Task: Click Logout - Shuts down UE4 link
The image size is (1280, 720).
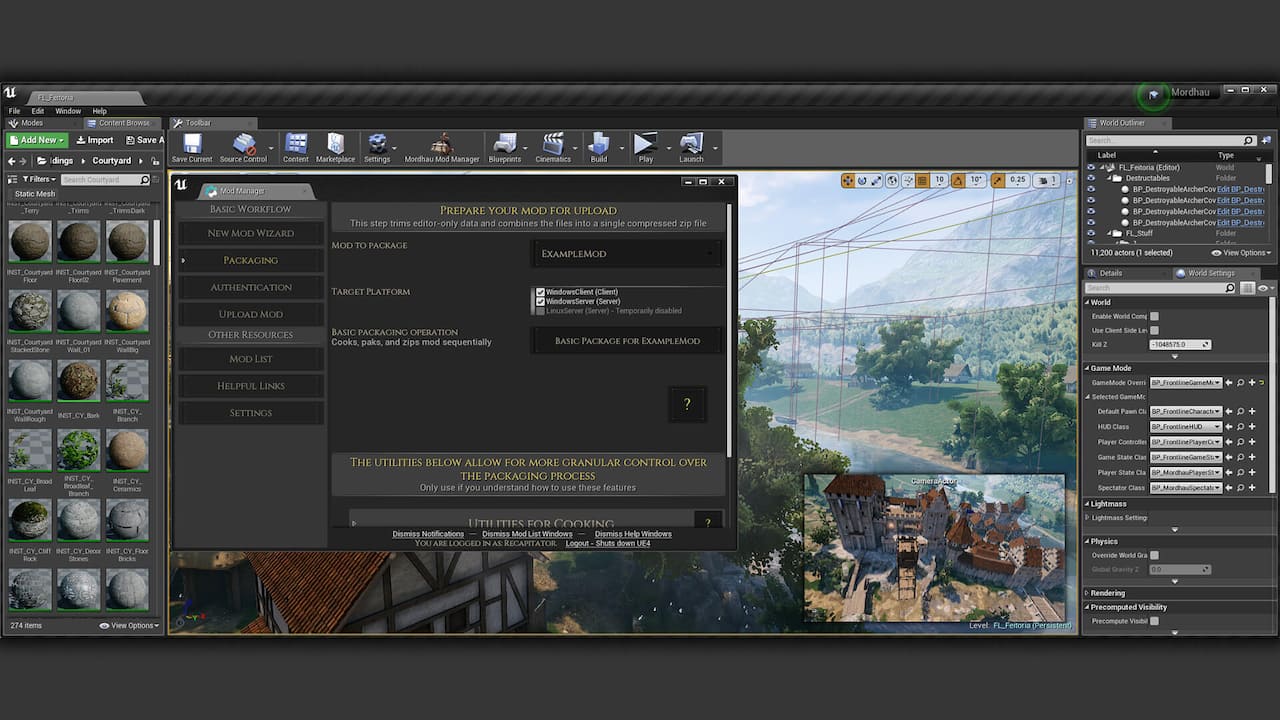Action: pos(608,543)
